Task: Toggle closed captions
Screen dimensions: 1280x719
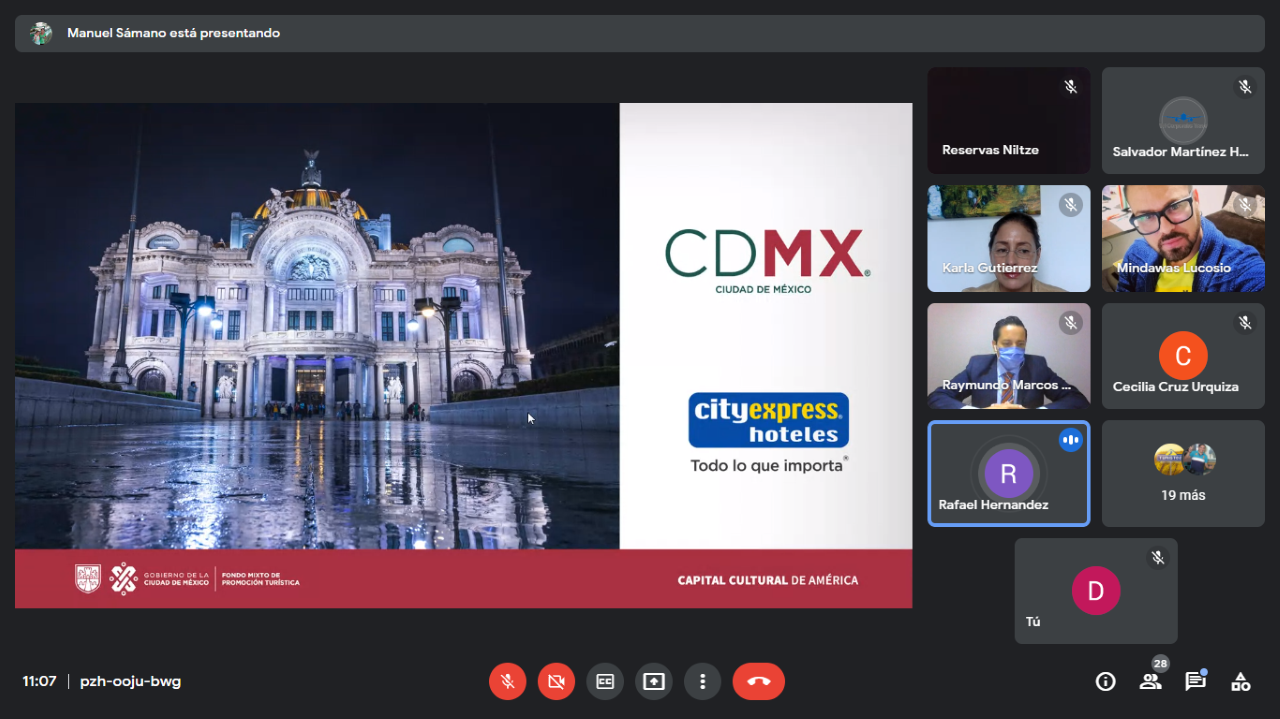Action: point(605,681)
